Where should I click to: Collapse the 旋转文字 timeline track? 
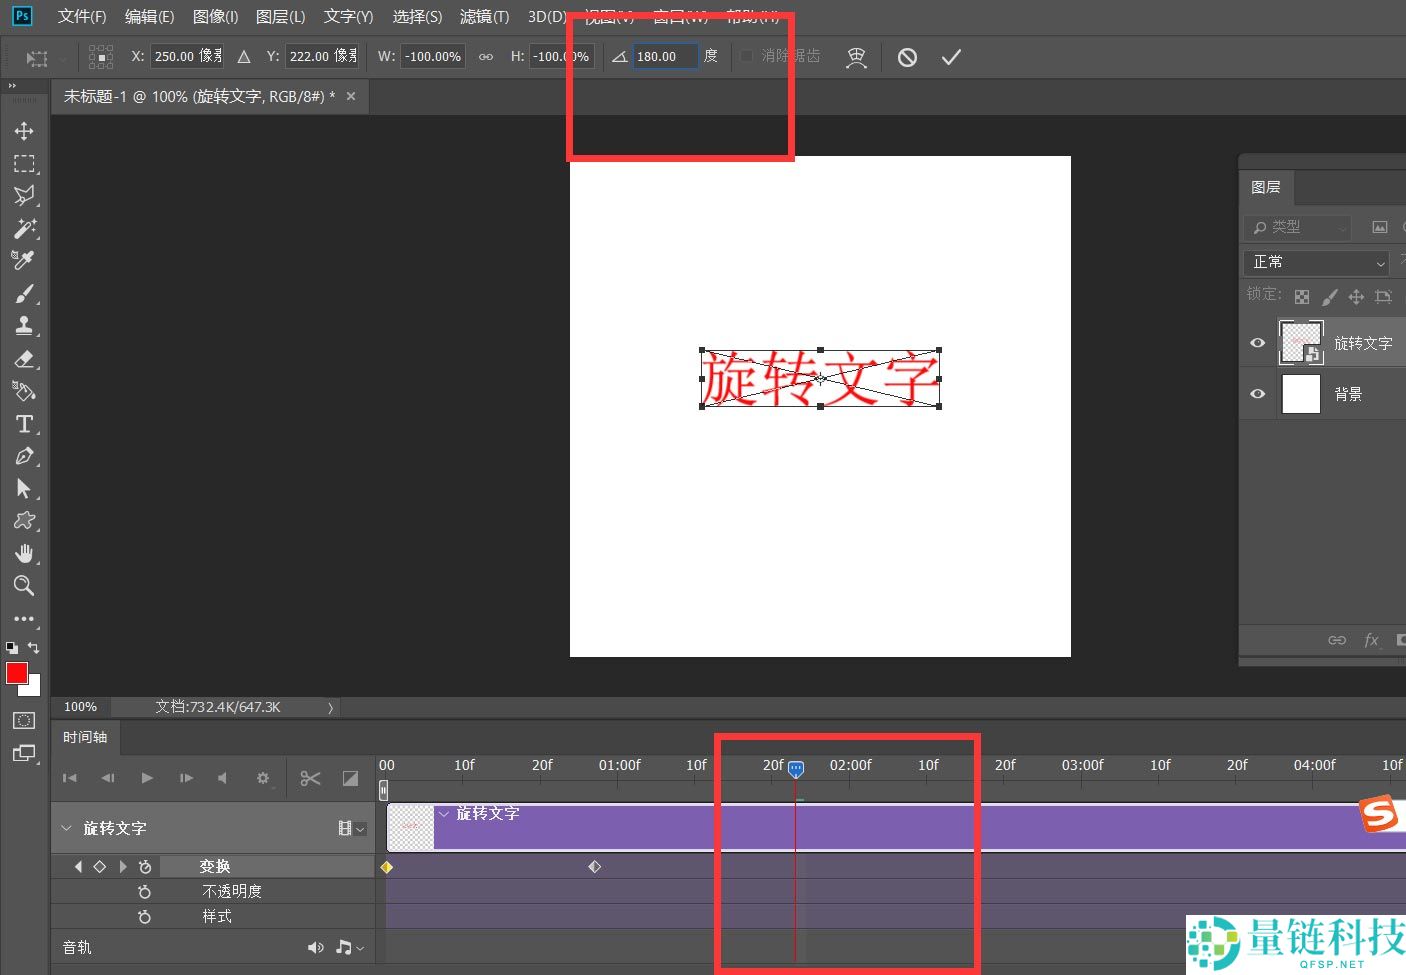(67, 828)
